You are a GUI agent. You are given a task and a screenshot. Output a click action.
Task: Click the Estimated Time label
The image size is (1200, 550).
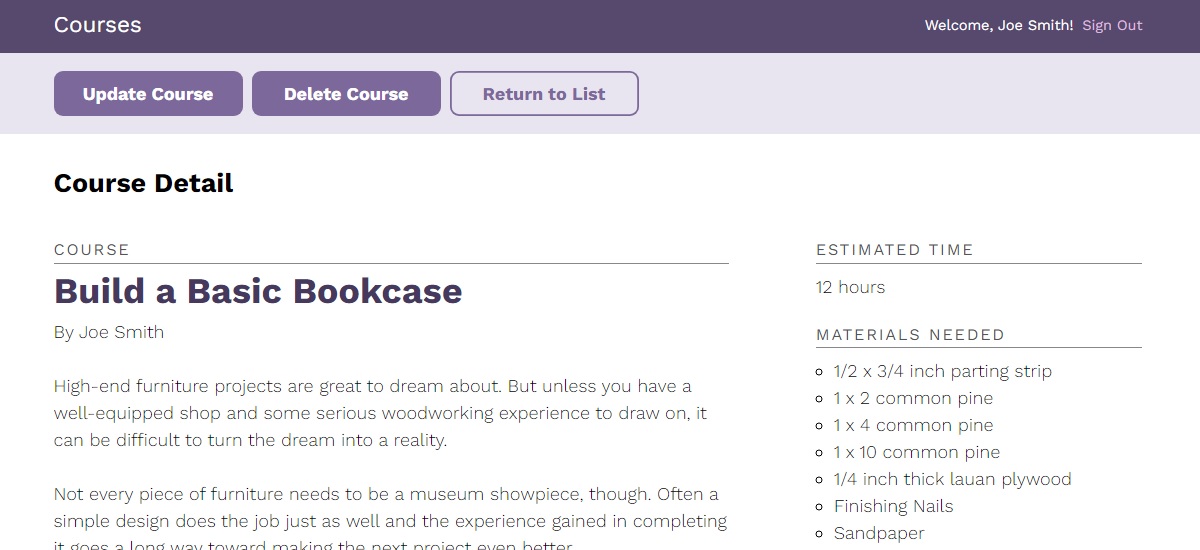pyautogui.click(x=894, y=250)
